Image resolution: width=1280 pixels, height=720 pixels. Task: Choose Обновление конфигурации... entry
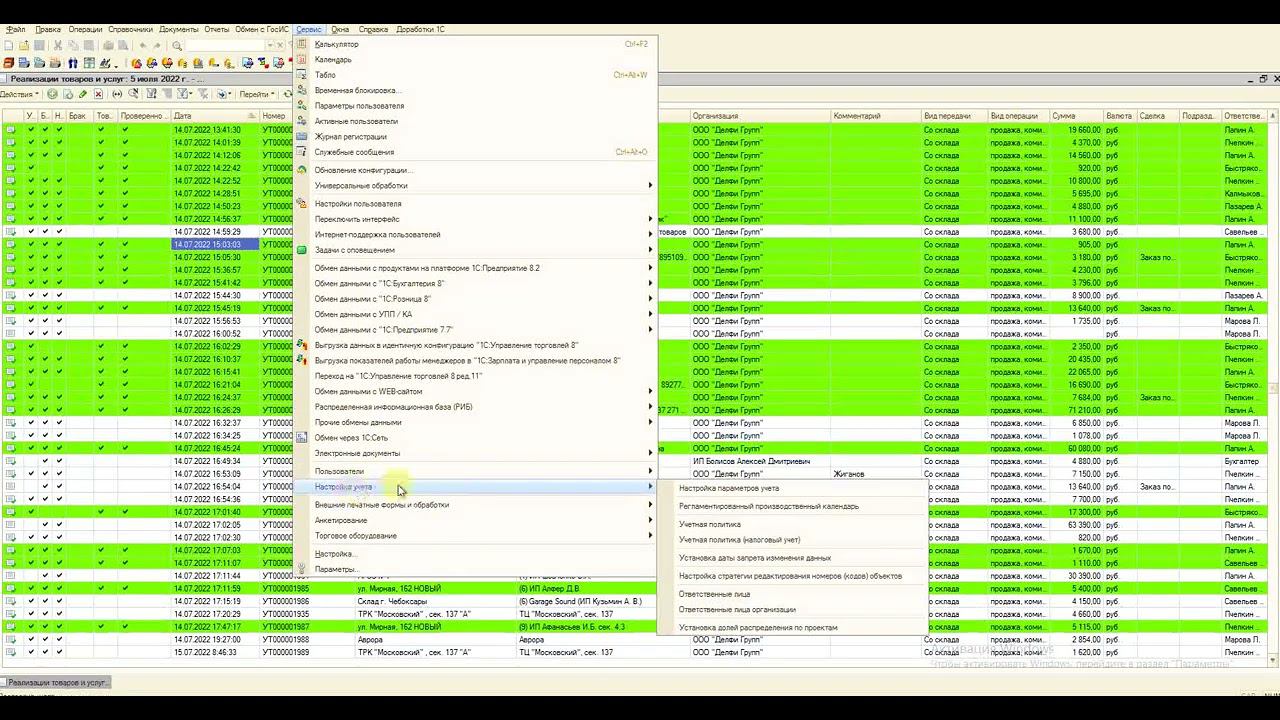[x=476, y=170]
